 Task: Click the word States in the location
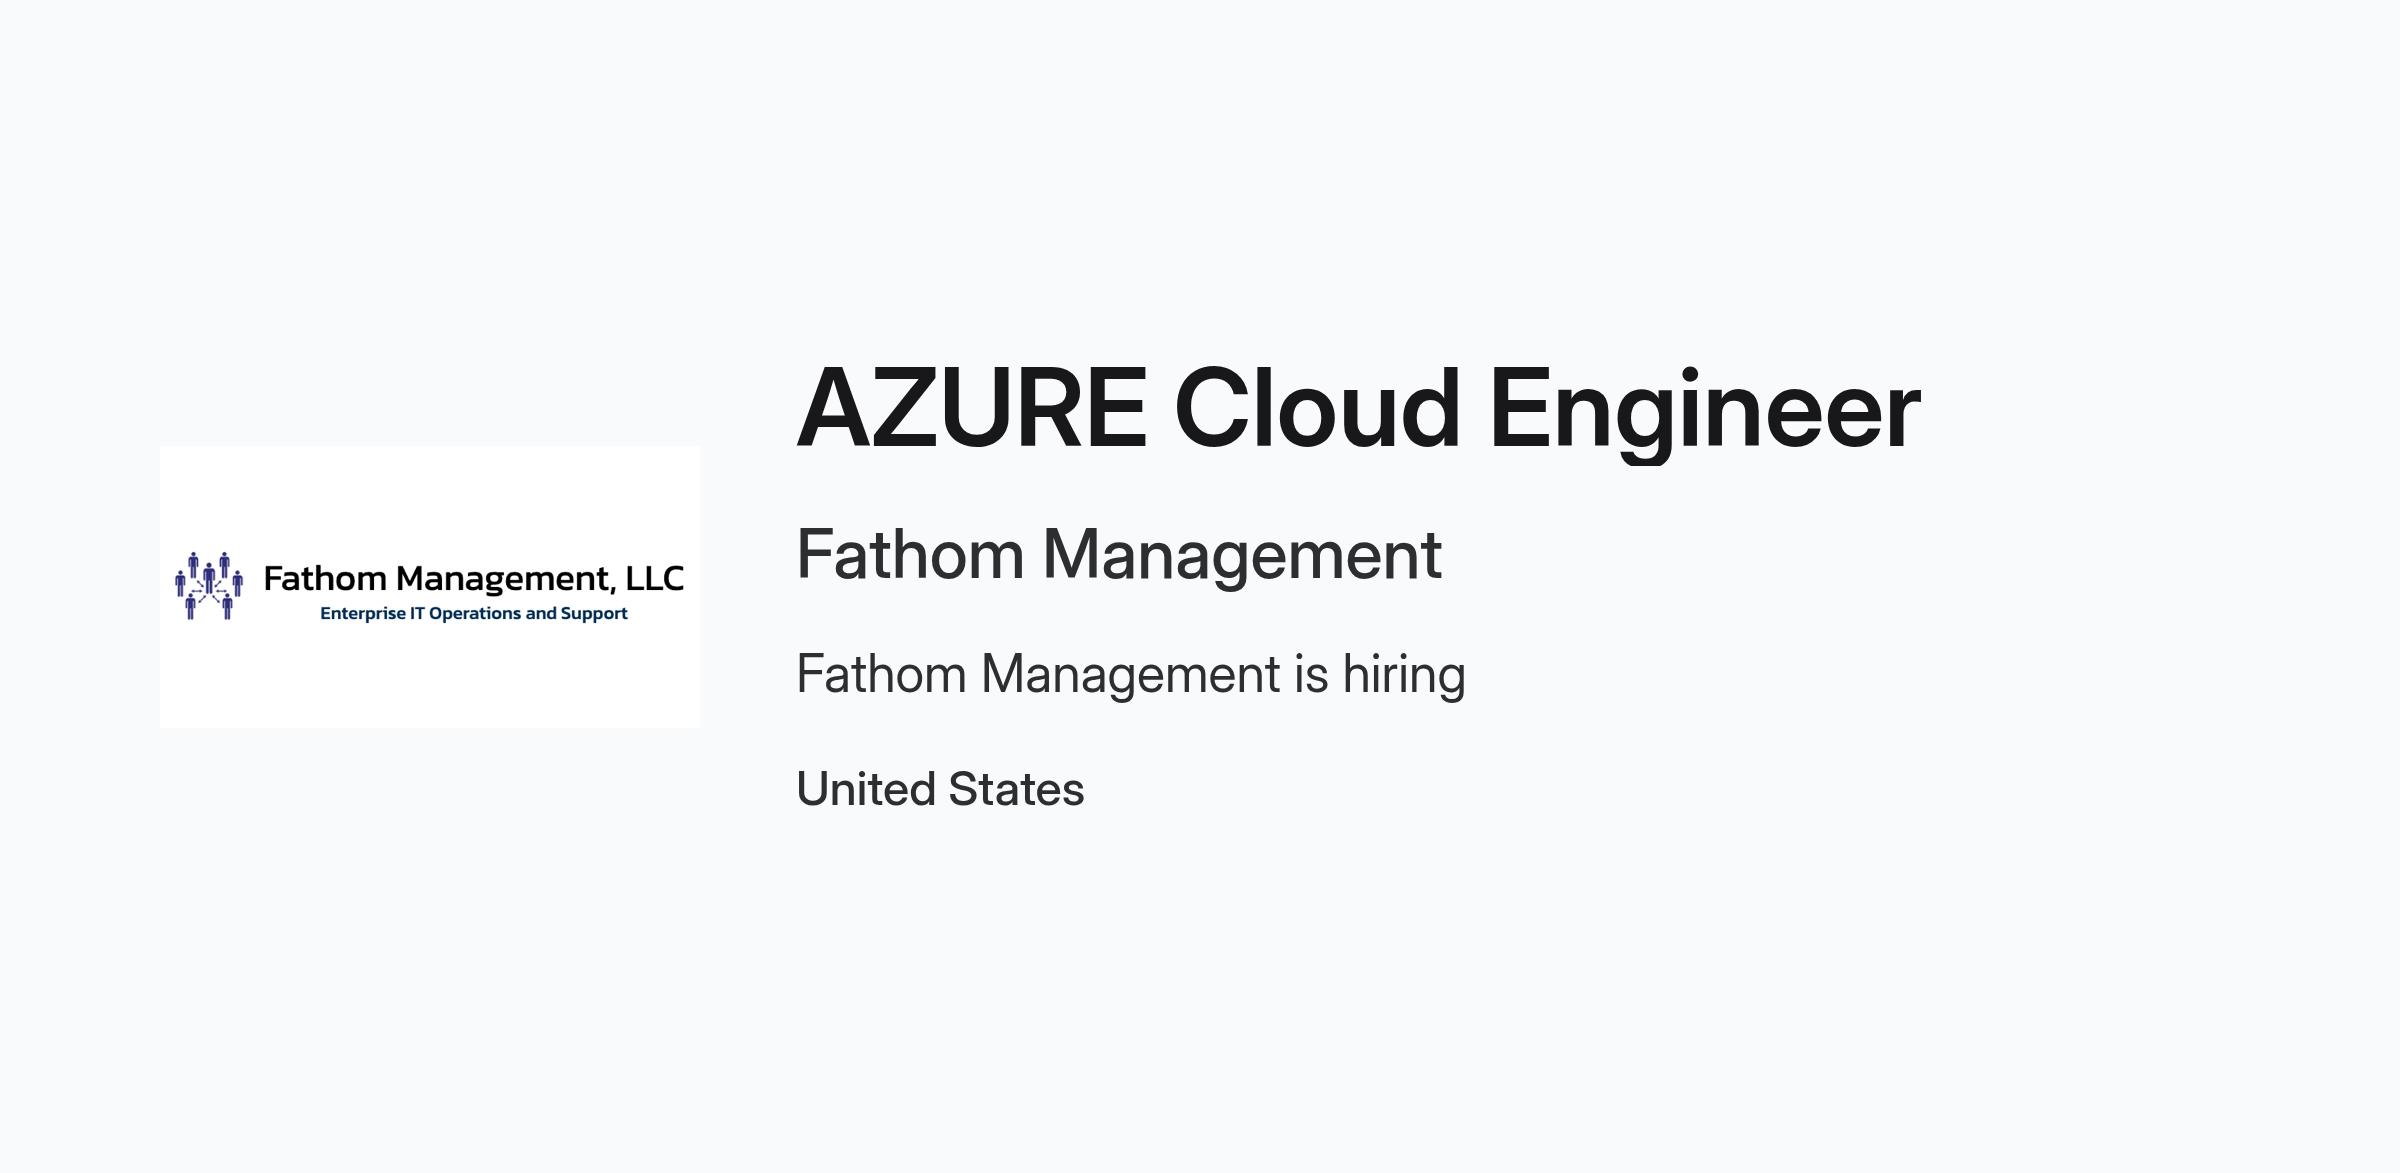point(1016,789)
